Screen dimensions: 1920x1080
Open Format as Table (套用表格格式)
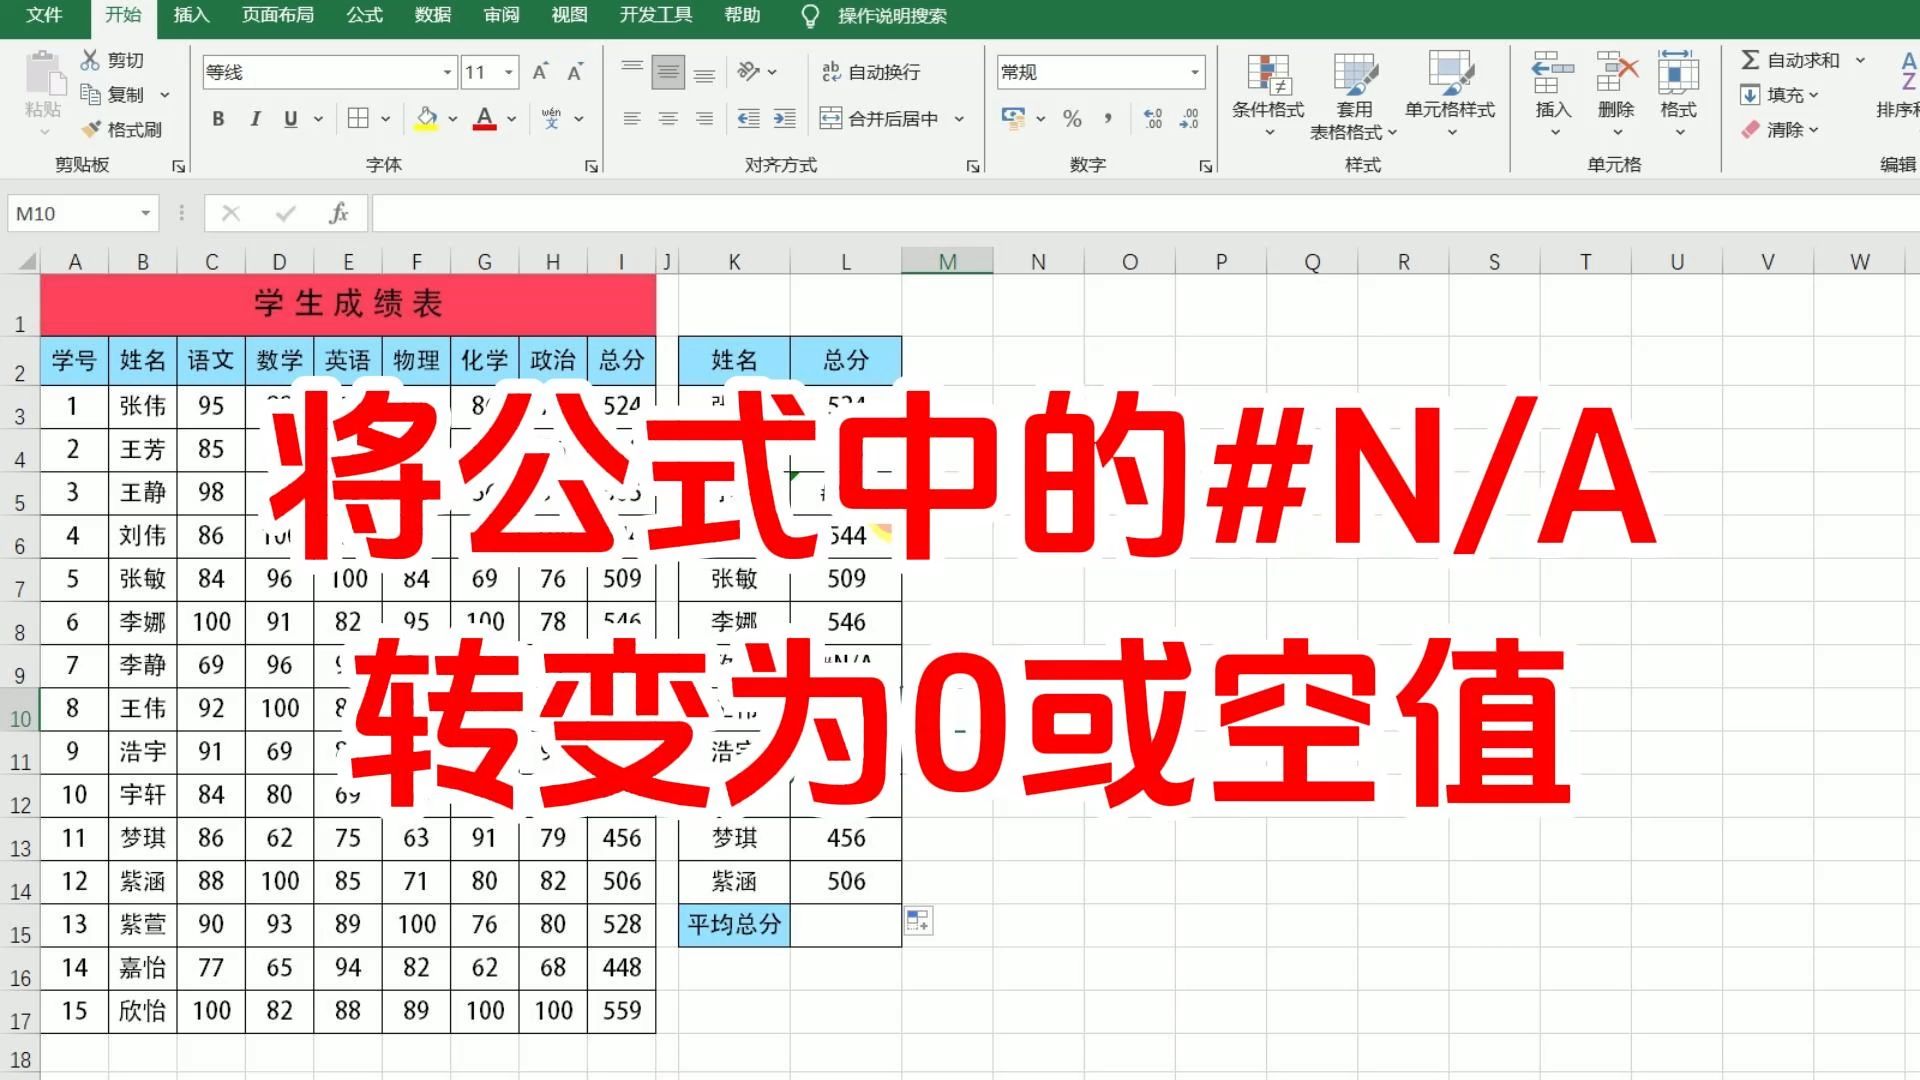1353,97
